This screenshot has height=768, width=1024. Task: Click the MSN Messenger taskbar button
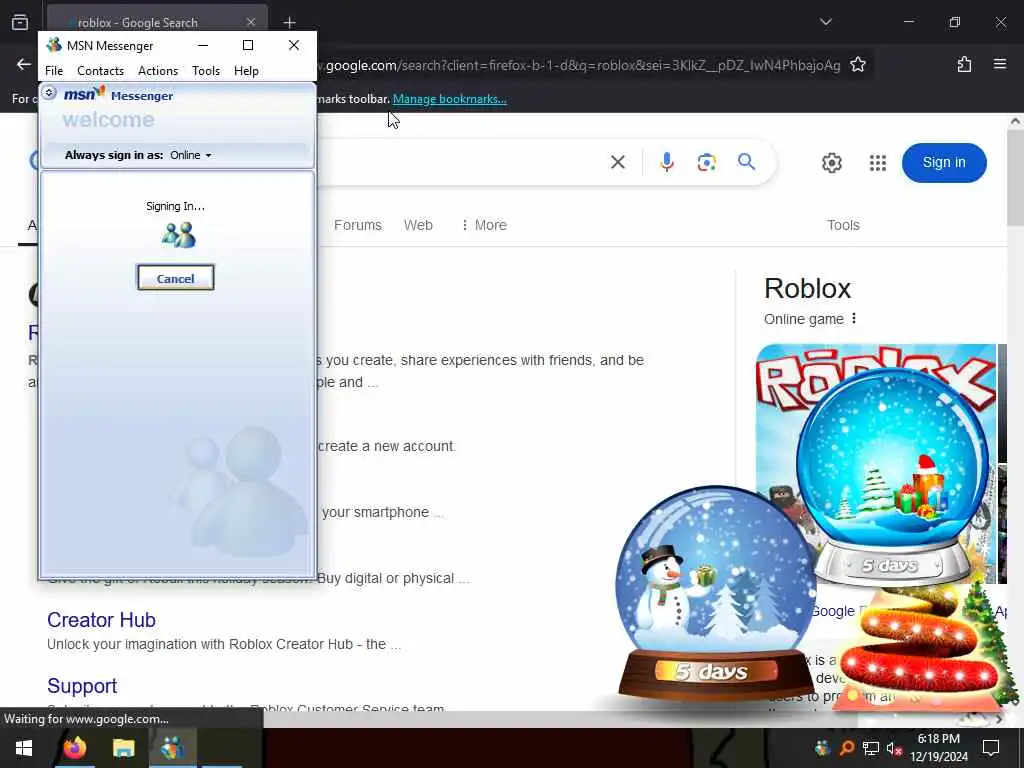(x=172, y=748)
